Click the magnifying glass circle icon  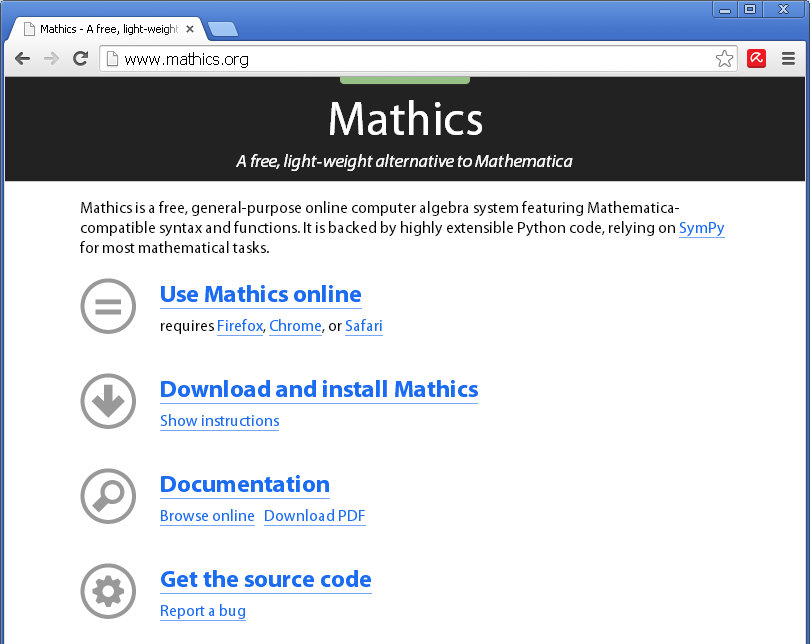108,496
